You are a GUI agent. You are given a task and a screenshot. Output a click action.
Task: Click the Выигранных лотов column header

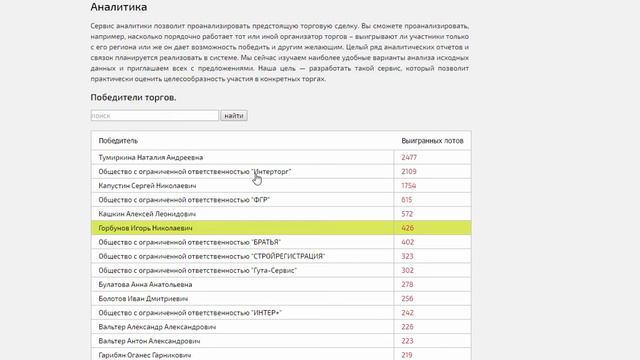tap(432, 140)
